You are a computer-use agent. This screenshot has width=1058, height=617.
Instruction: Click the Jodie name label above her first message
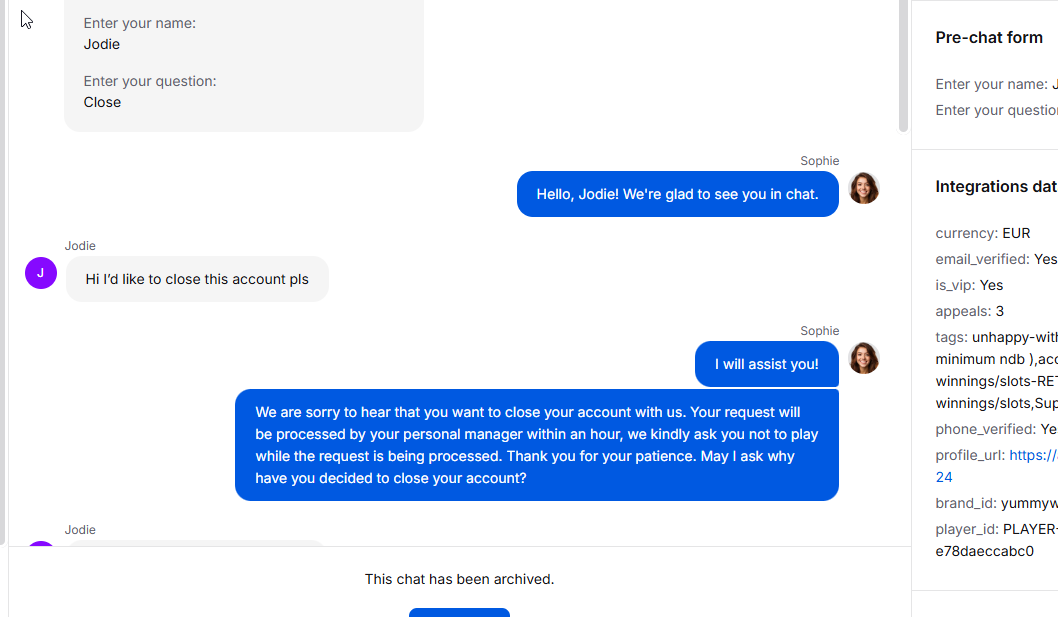(80, 246)
